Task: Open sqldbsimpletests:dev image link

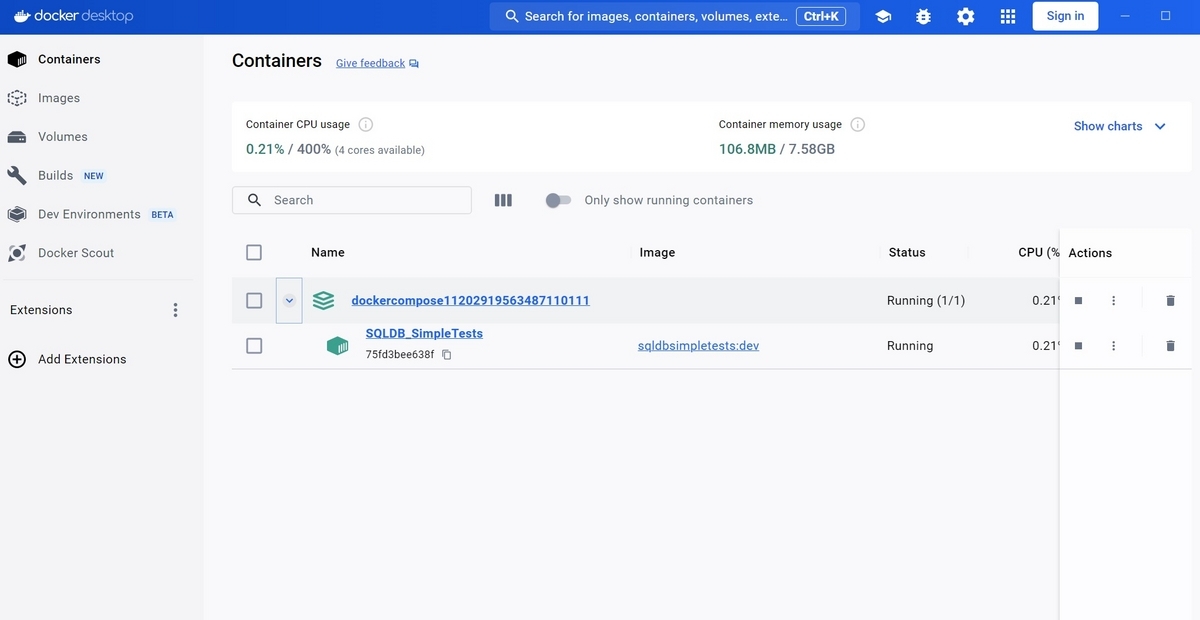Action: 698,345
